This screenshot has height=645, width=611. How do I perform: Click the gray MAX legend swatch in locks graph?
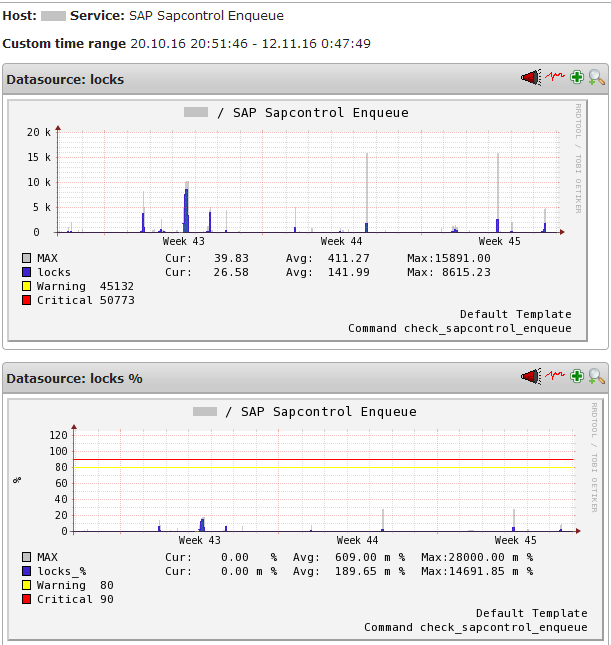[x=27, y=258]
